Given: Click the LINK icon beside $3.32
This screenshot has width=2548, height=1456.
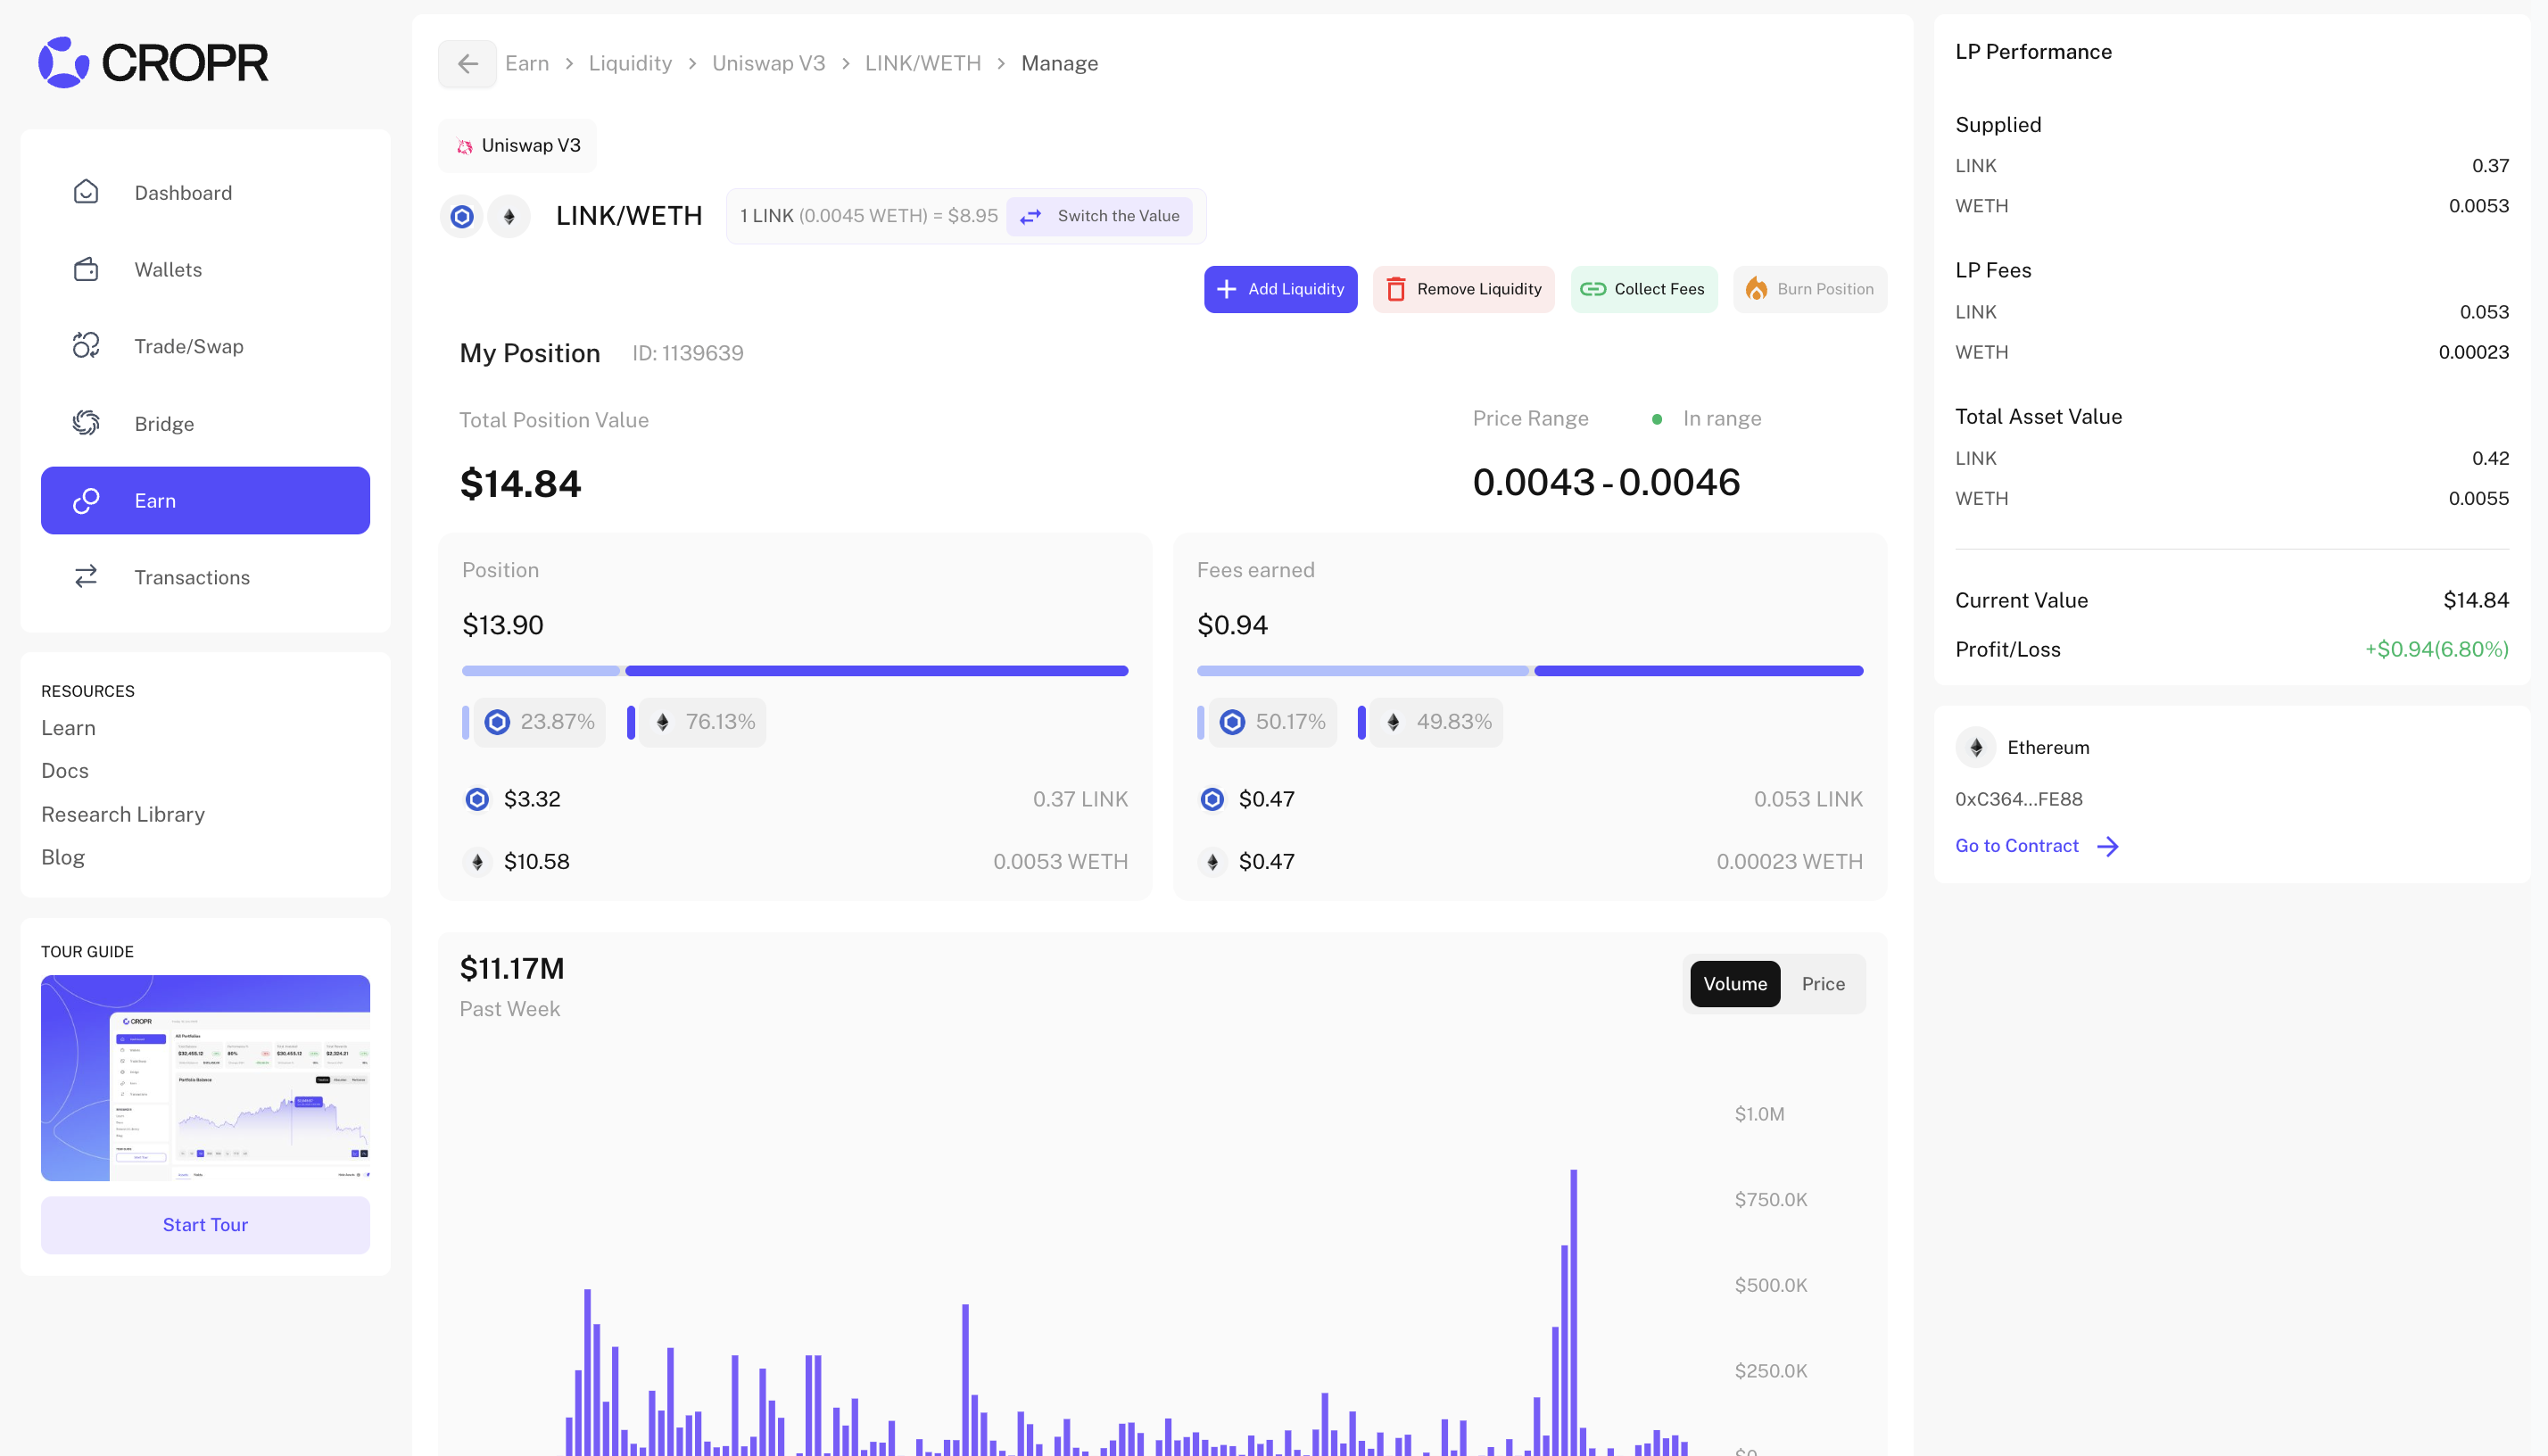Looking at the screenshot, I should tap(477, 799).
